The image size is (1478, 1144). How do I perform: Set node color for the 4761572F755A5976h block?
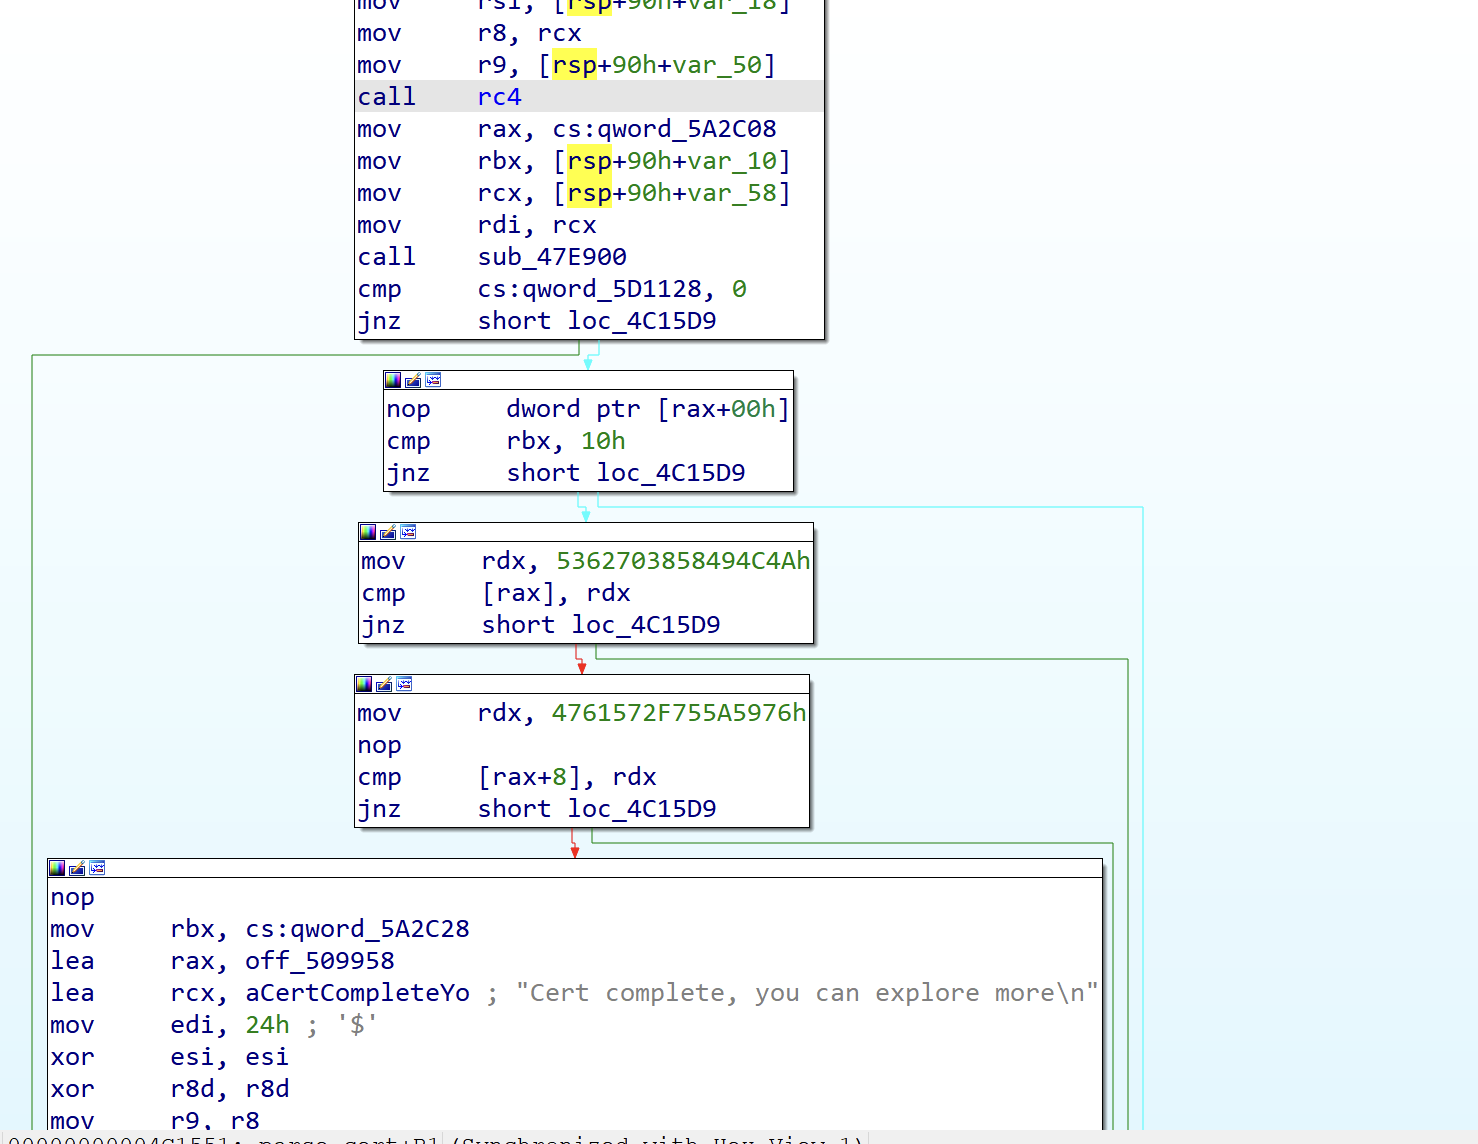point(364,684)
